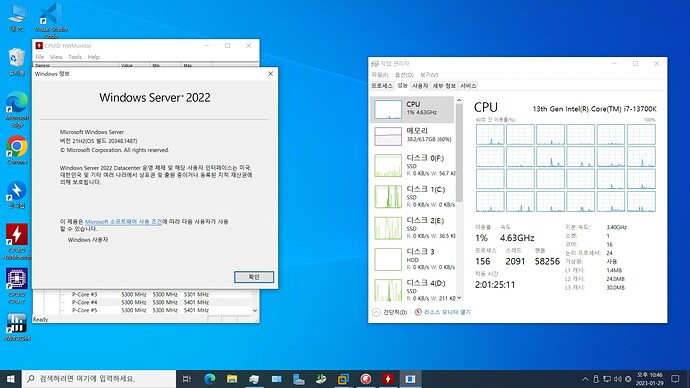Click the active Task Manager taskbar icon
Screen dimensions: 690x388
tap(410, 379)
